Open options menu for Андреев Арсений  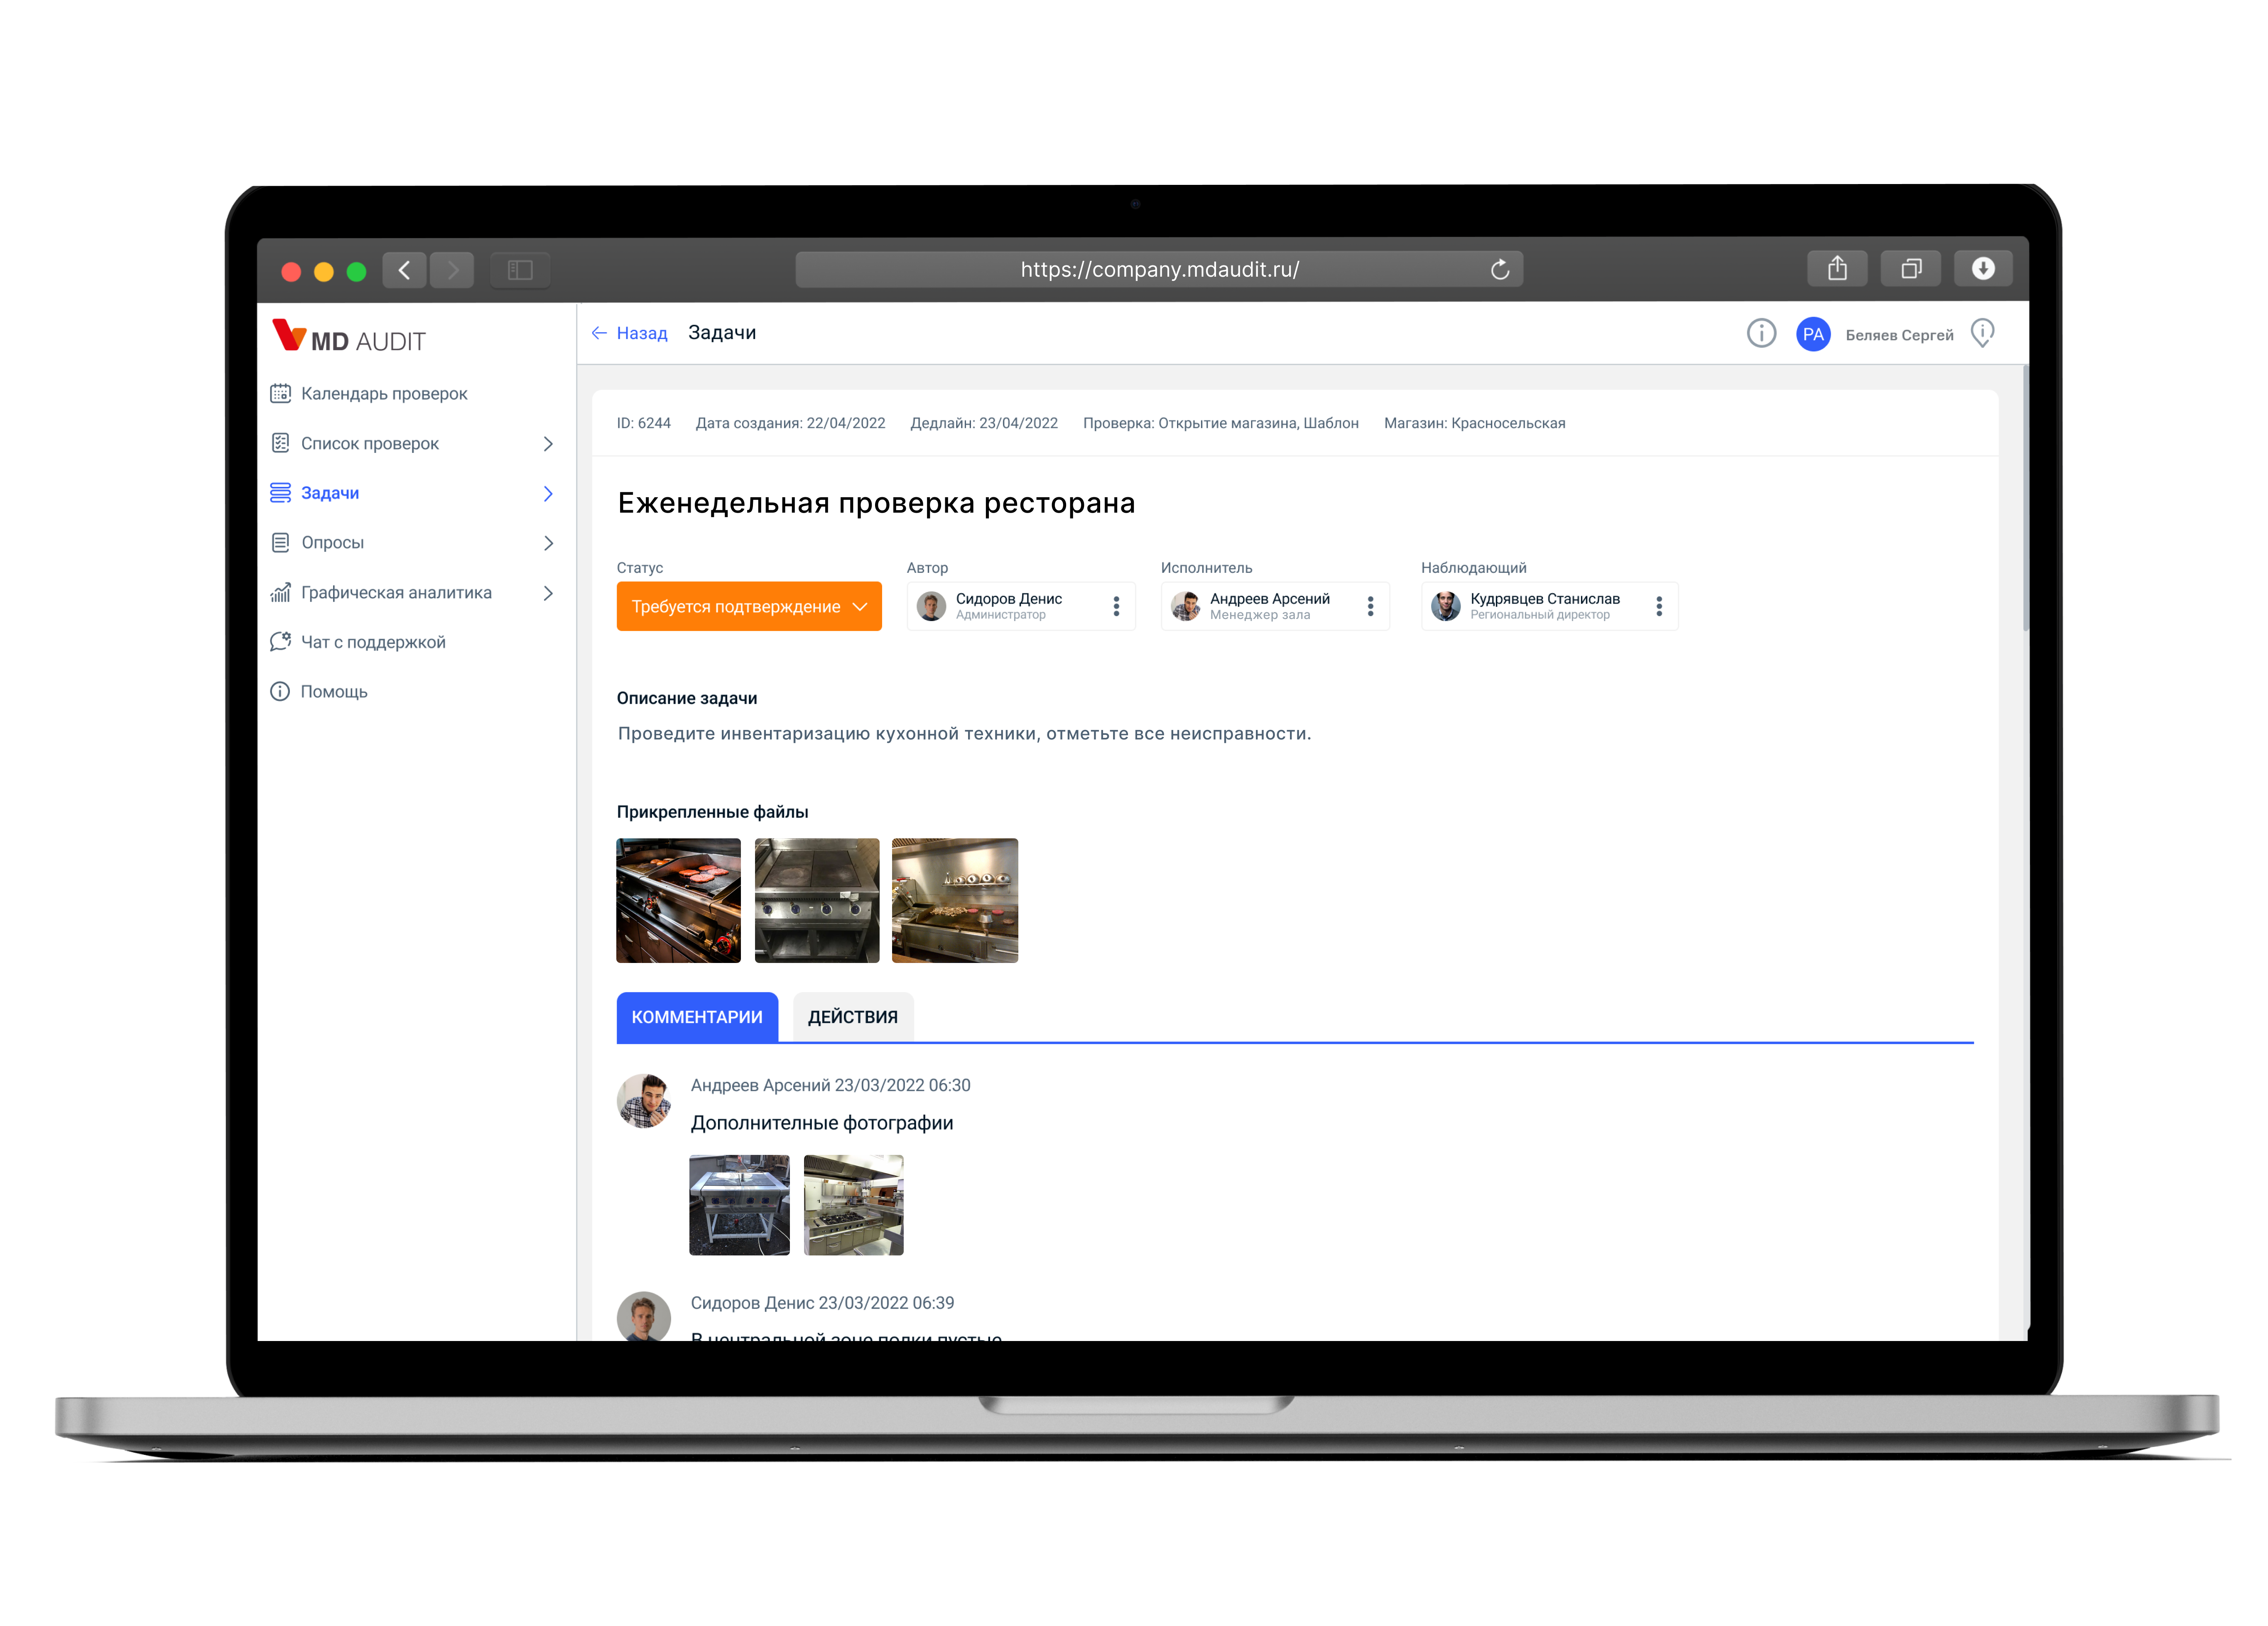click(1370, 606)
